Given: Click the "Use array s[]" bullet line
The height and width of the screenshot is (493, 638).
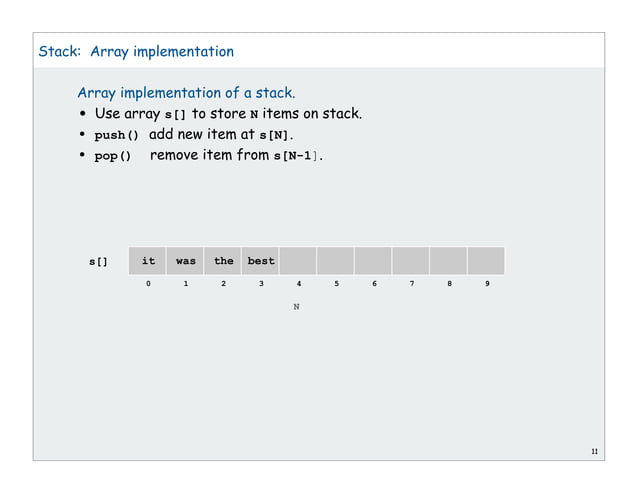Looking at the screenshot, I should pyautogui.click(x=228, y=114).
